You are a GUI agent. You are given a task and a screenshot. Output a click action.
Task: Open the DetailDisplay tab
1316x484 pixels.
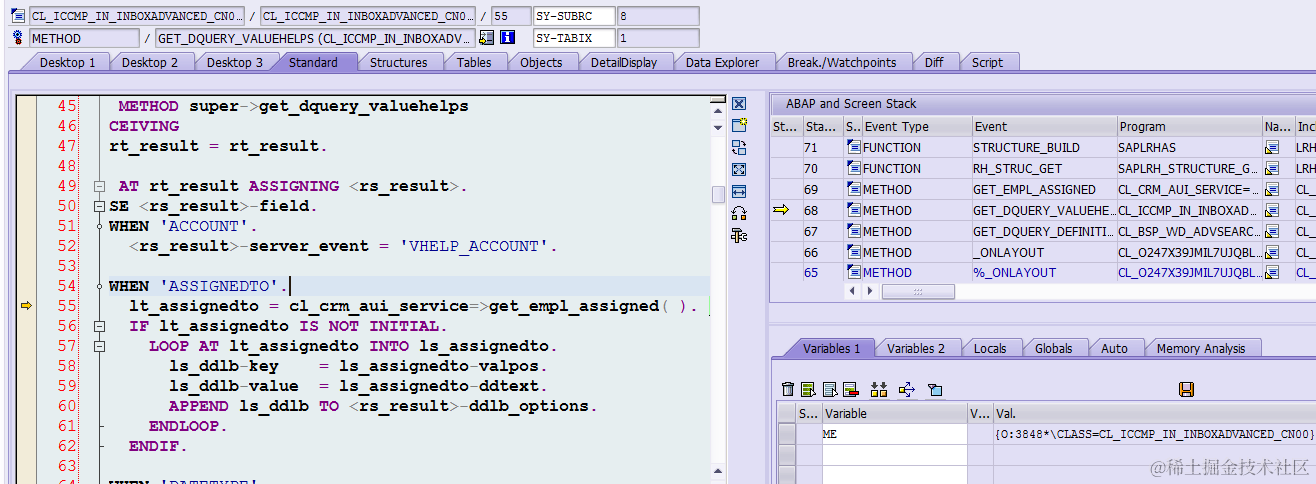[x=624, y=62]
